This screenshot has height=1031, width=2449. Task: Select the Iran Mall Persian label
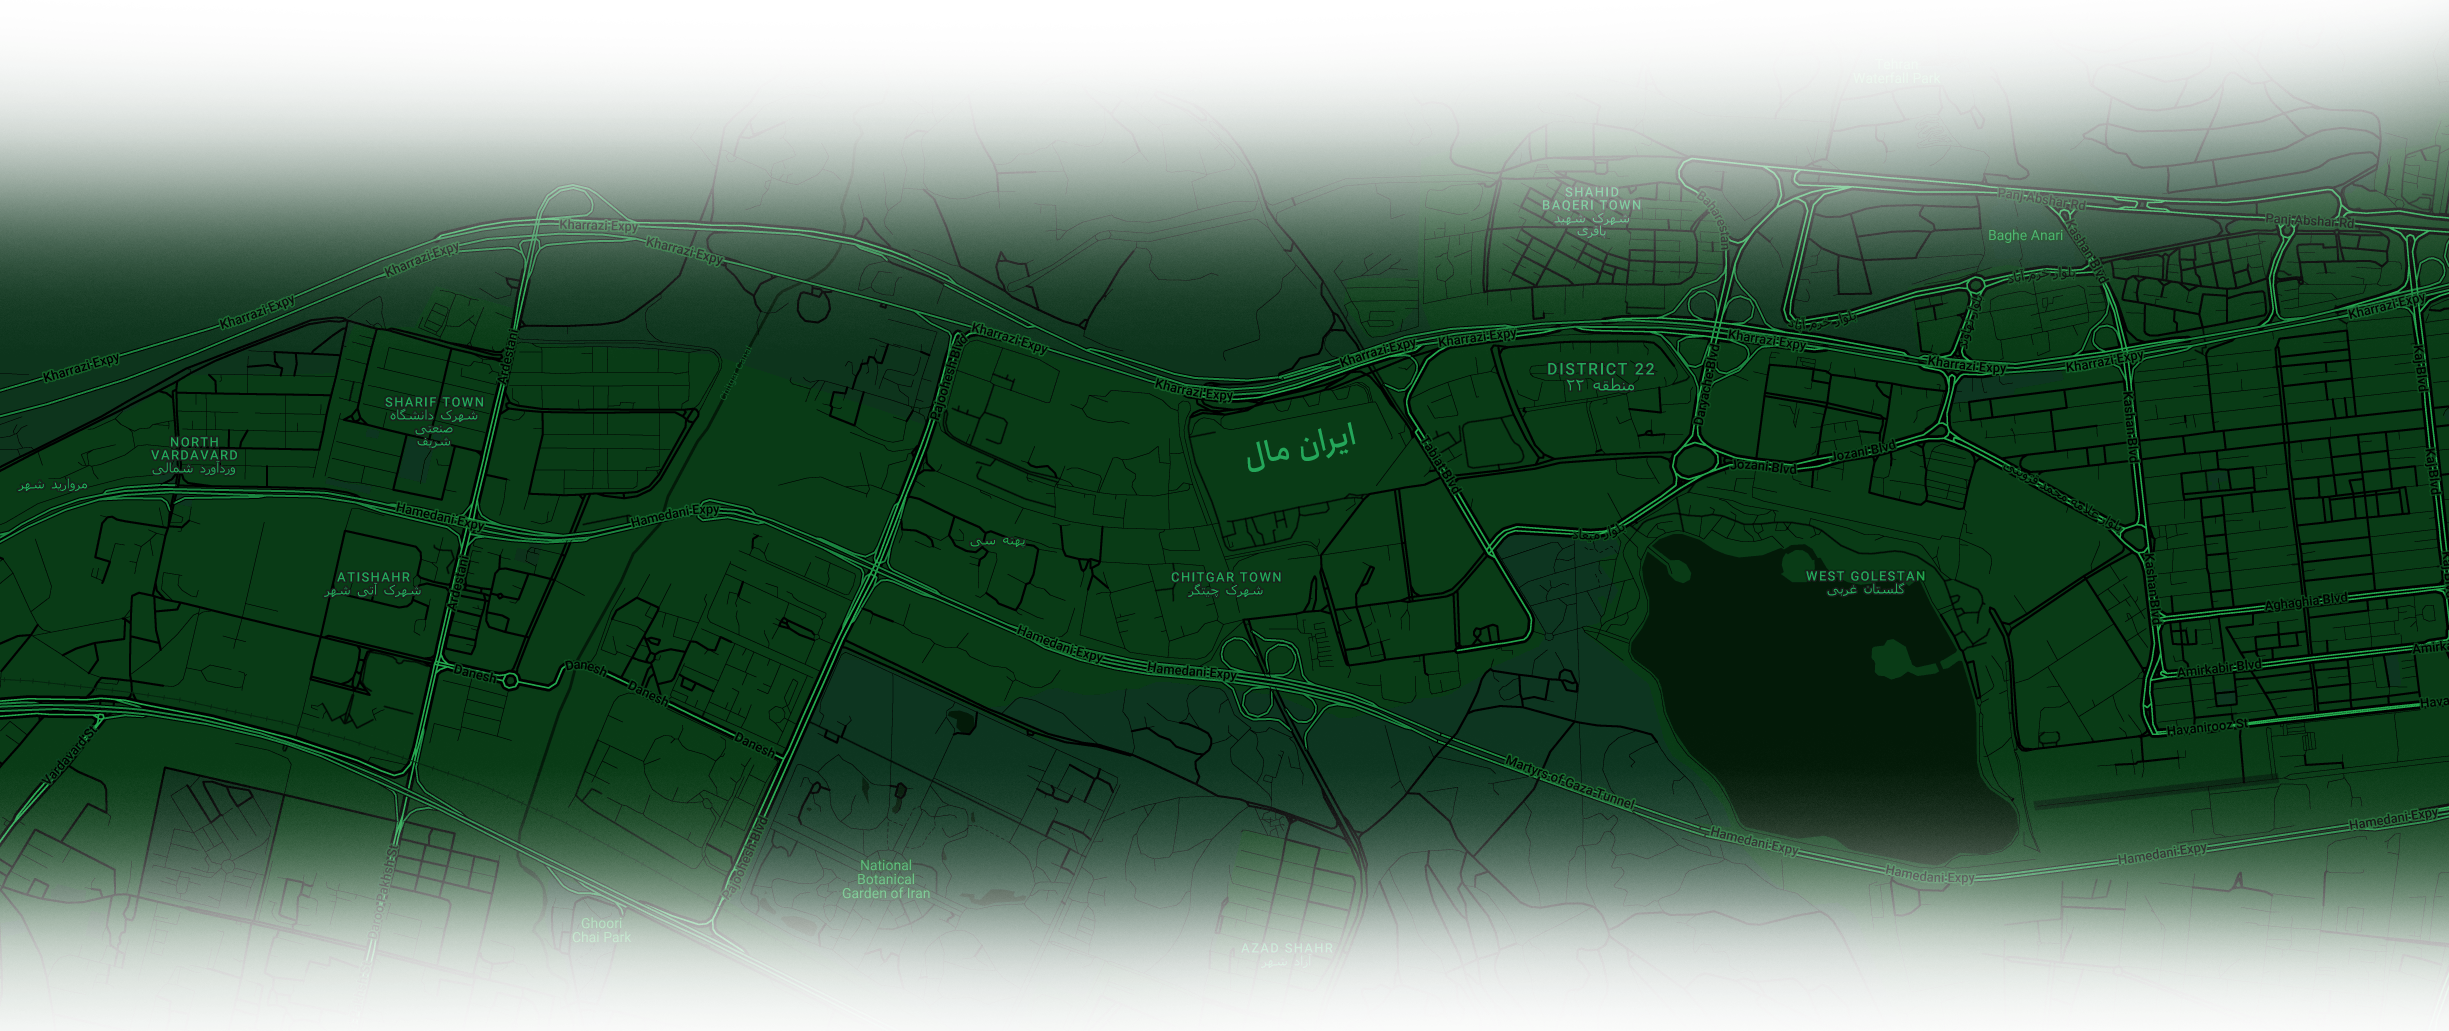[x=1300, y=446]
